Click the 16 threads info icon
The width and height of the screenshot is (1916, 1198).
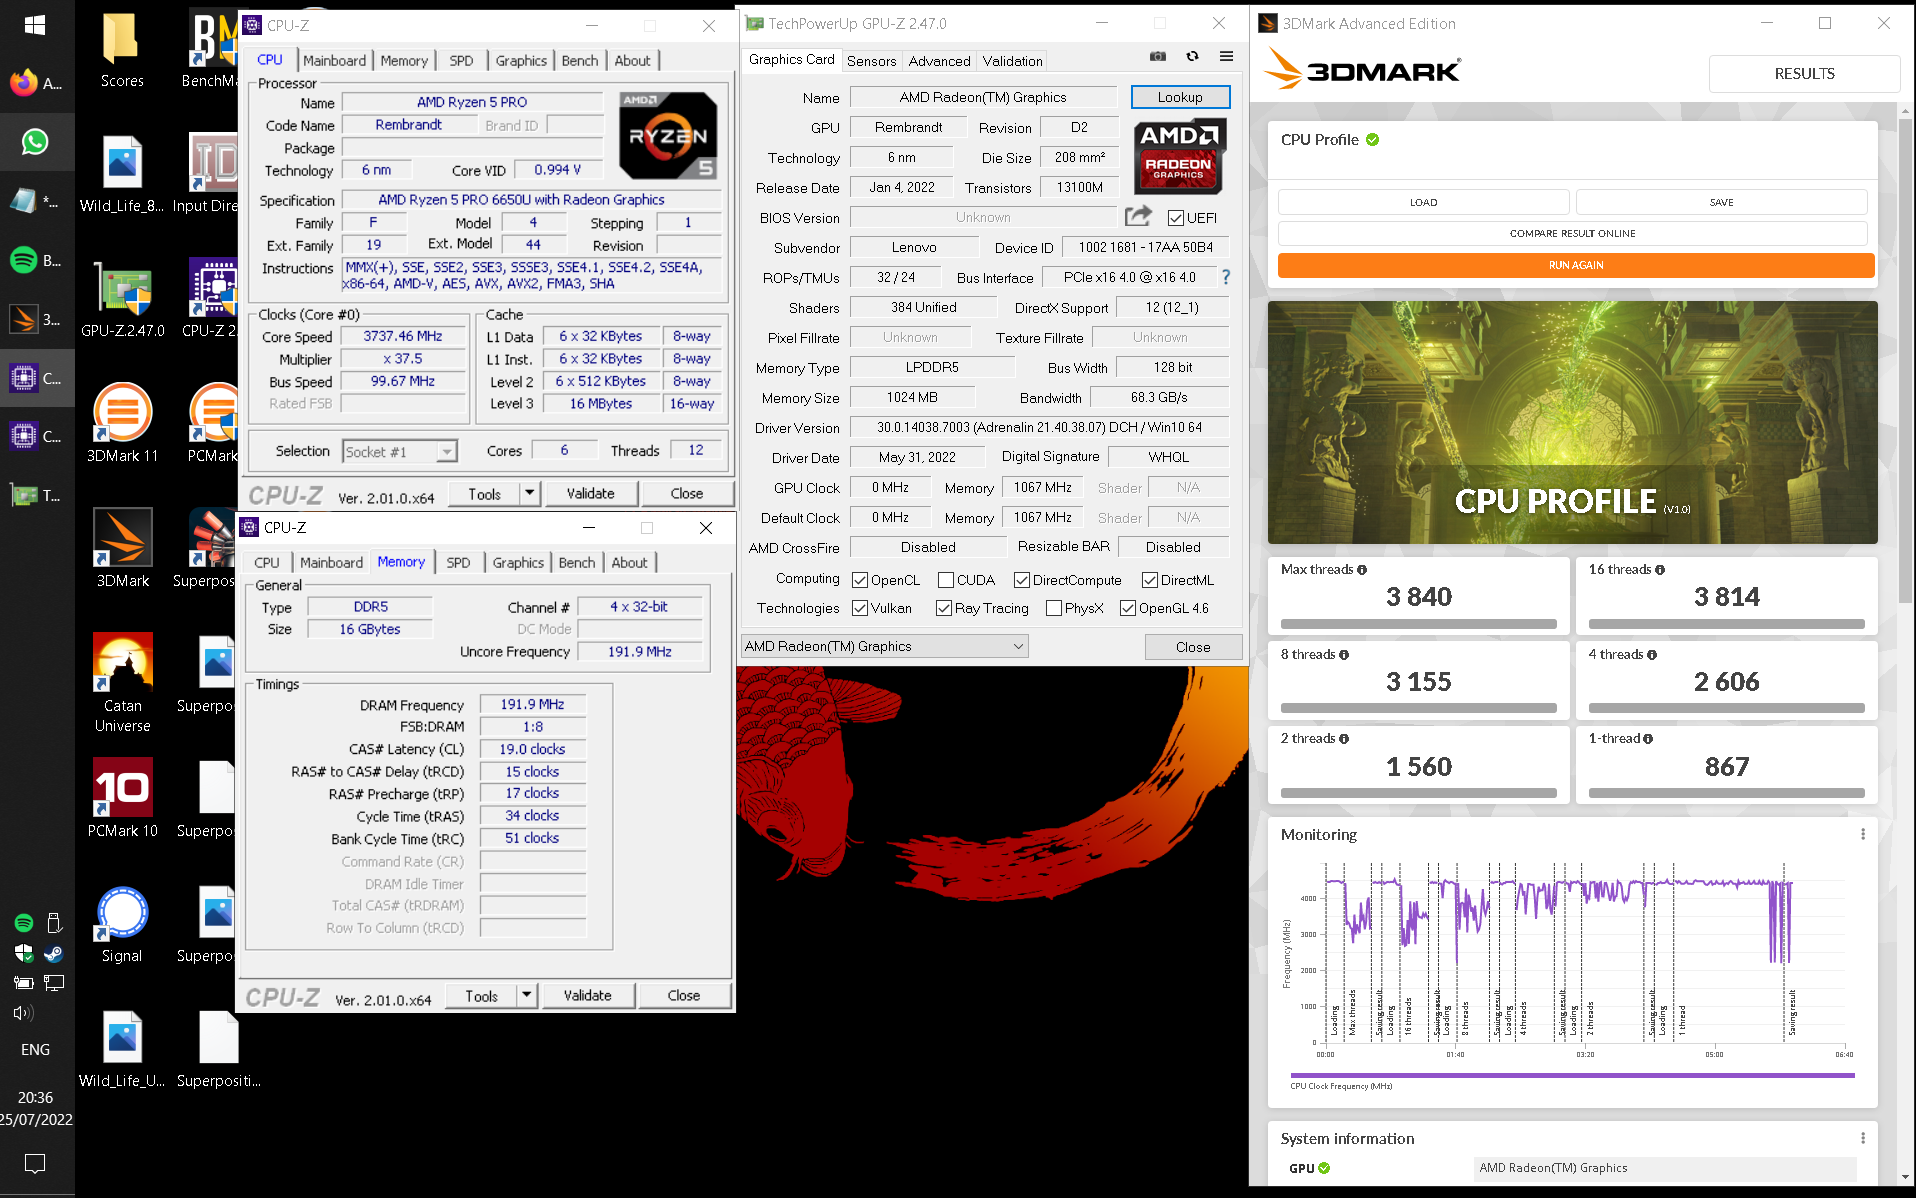click(x=1660, y=570)
